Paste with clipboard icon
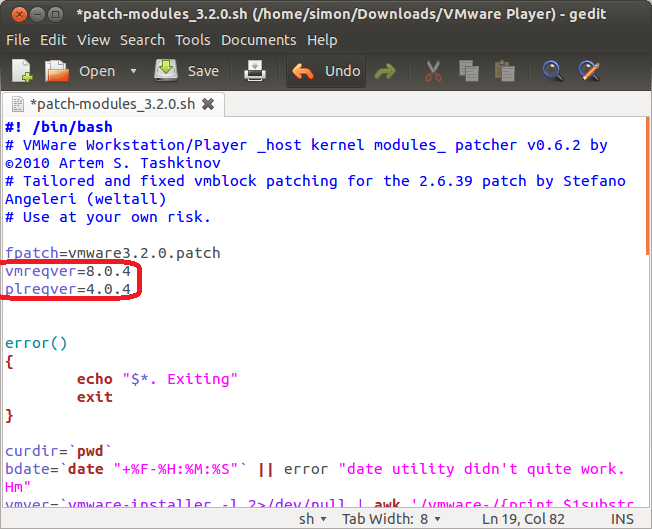The width and height of the screenshot is (652, 529). tap(505, 71)
